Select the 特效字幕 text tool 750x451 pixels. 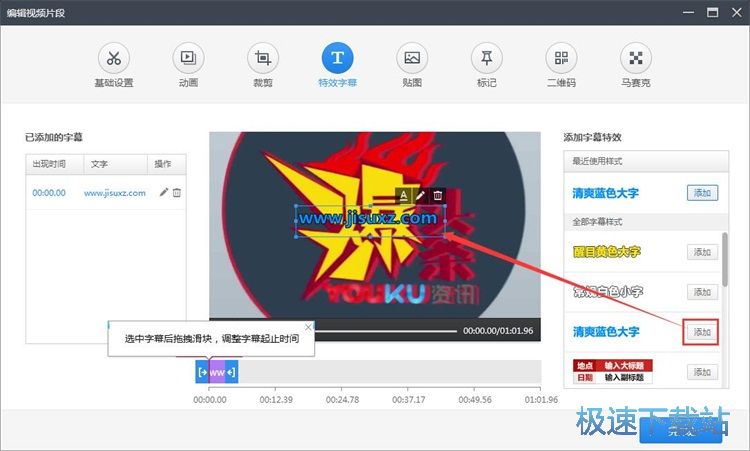[338, 66]
